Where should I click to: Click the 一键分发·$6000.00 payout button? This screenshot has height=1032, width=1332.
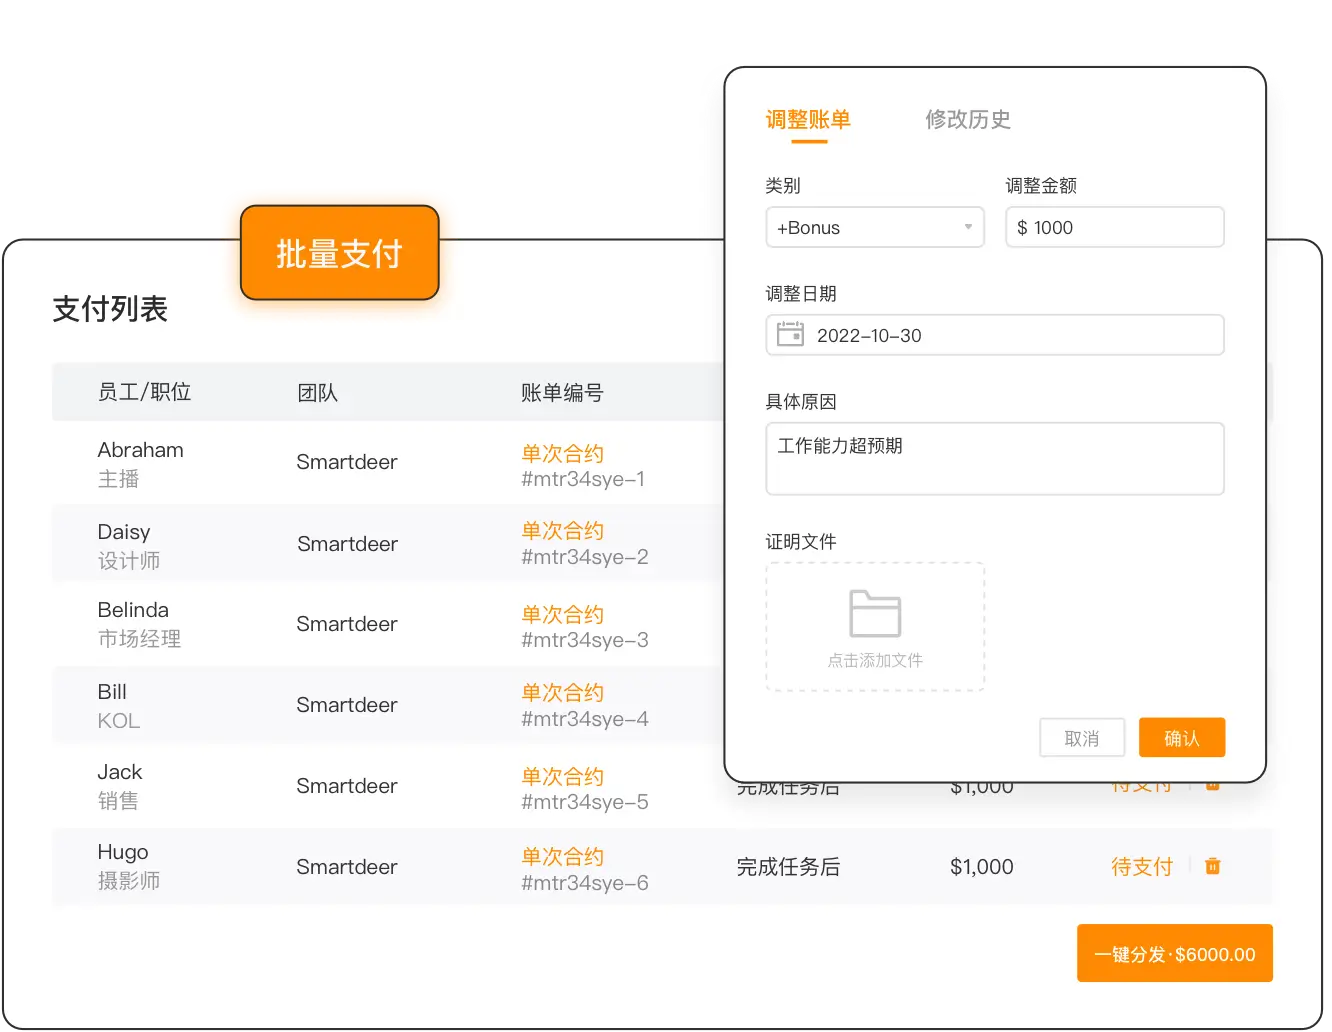point(1174,953)
